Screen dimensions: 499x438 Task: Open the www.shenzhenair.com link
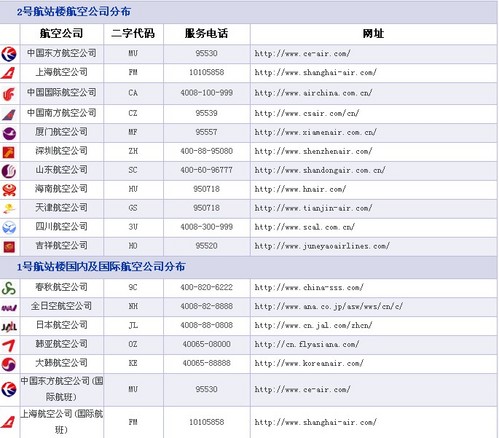(313, 151)
